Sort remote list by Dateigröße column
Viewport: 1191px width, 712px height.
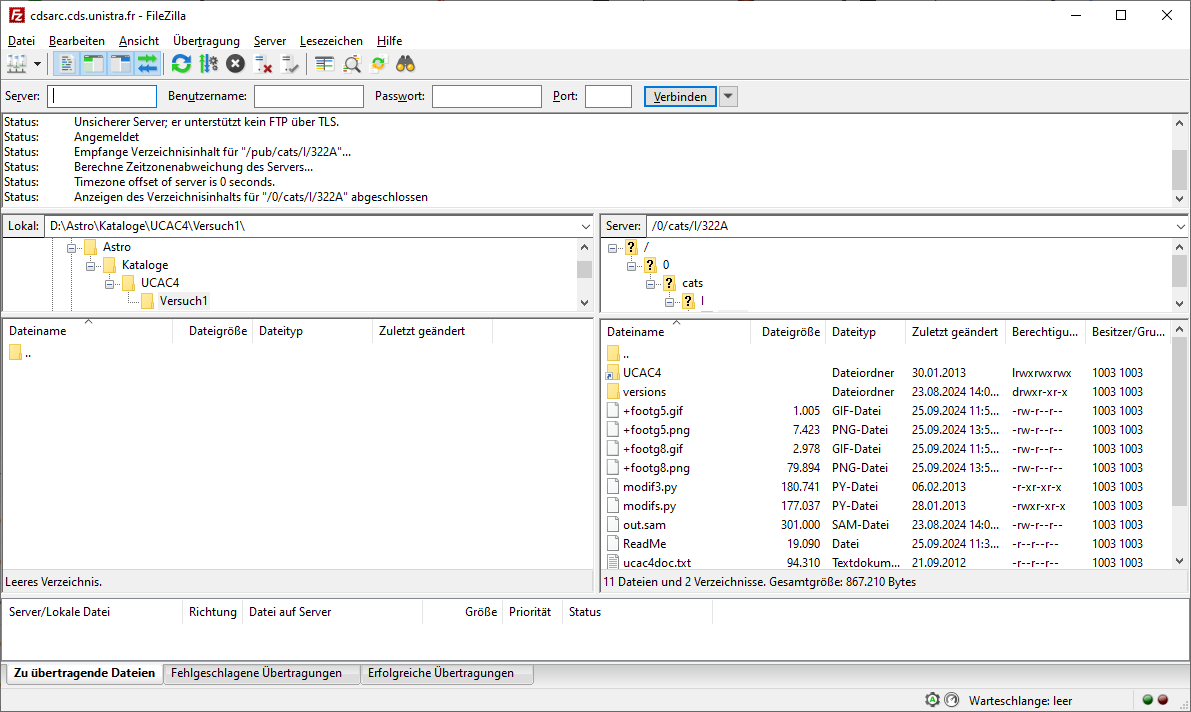788,332
